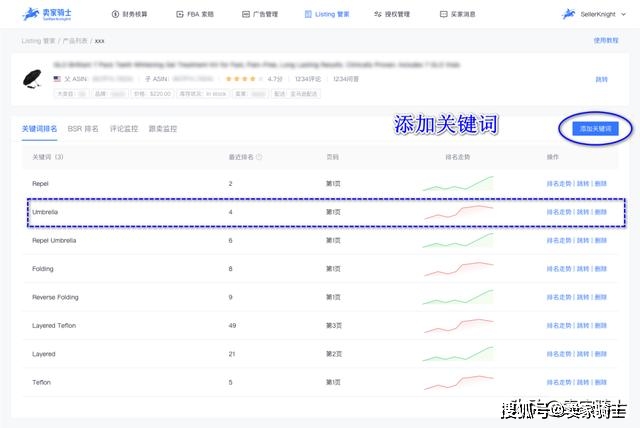
Task: Click 删除 in the Reverse Folding row
Action: coord(601,297)
